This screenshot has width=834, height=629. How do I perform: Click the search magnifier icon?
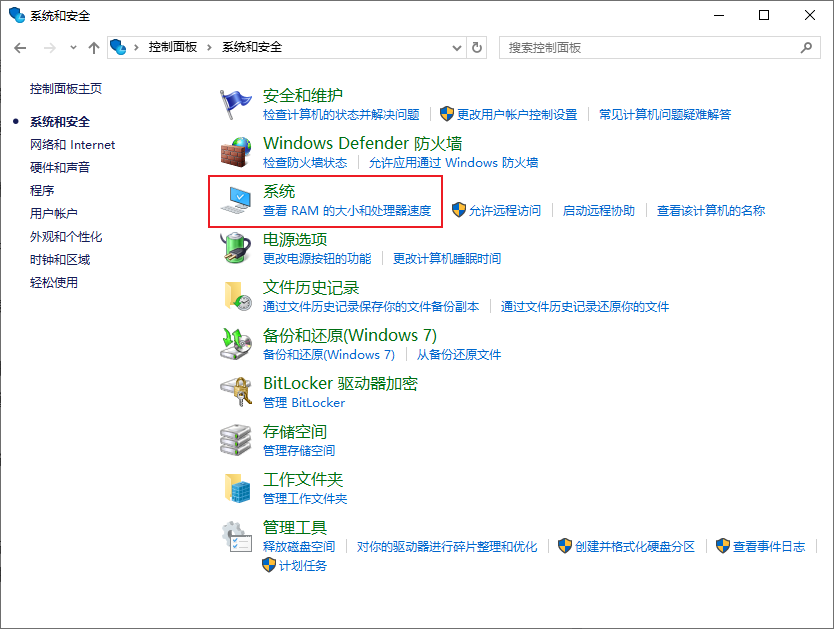[x=806, y=48]
